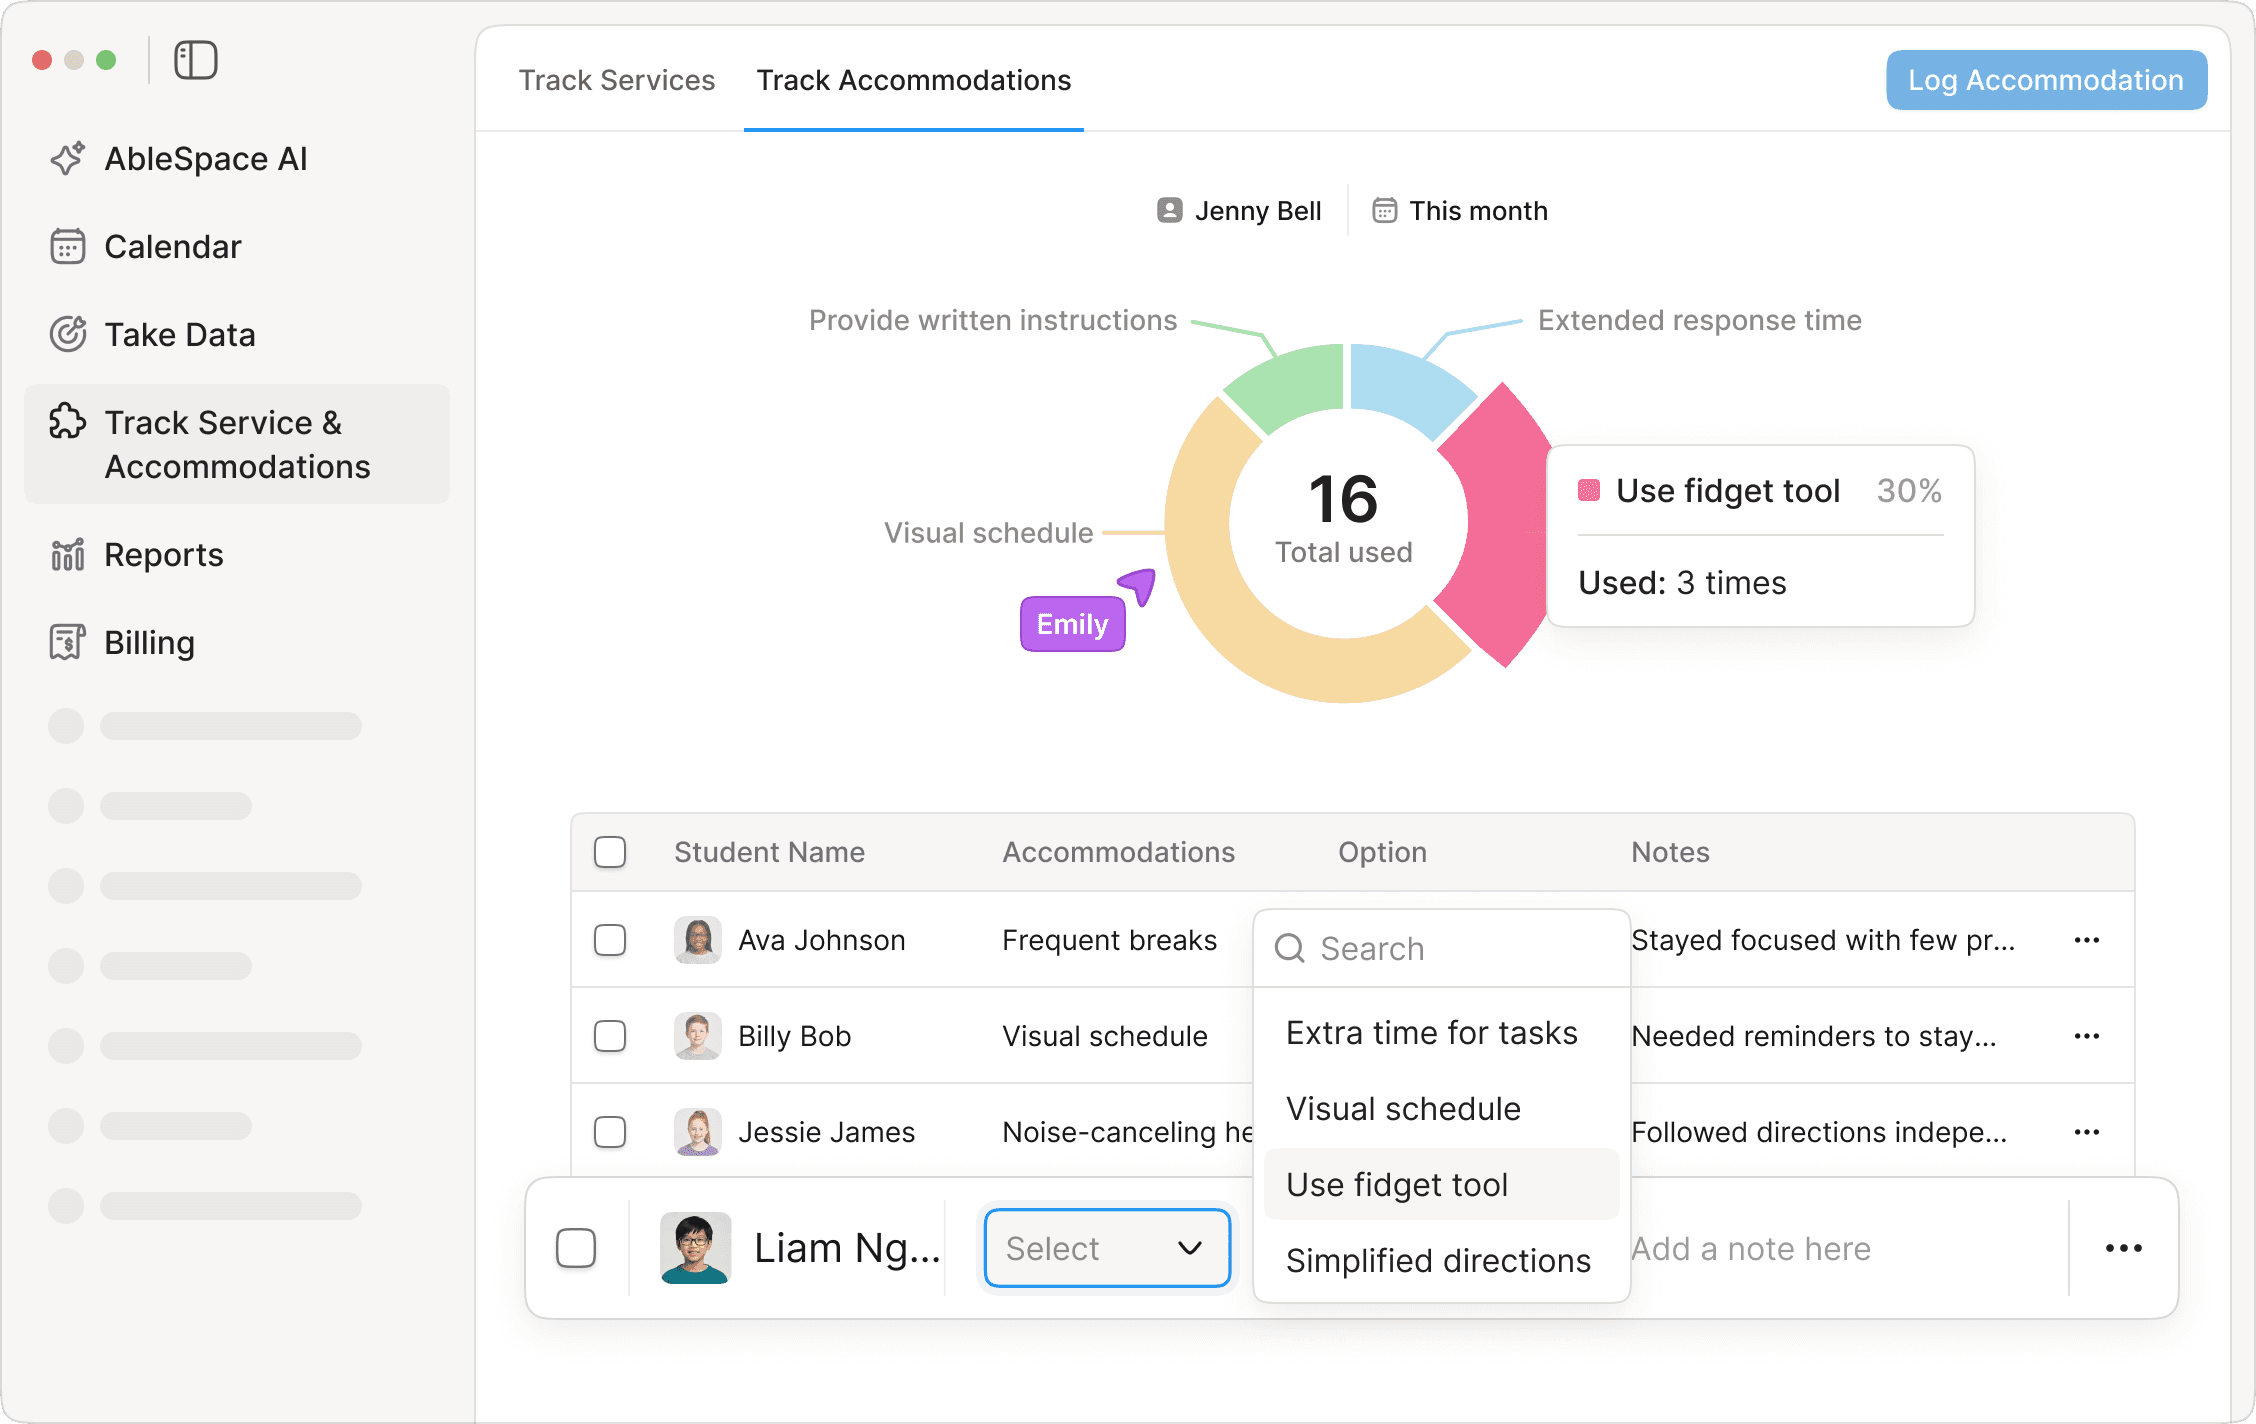The width and height of the screenshot is (2256, 1424).
Task: Go to Calendar in sidebar
Action: point(237,247)
